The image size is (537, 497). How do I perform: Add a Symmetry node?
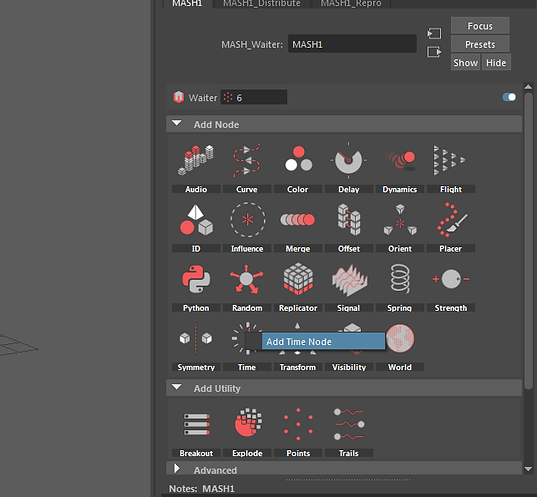coord(196,338)
